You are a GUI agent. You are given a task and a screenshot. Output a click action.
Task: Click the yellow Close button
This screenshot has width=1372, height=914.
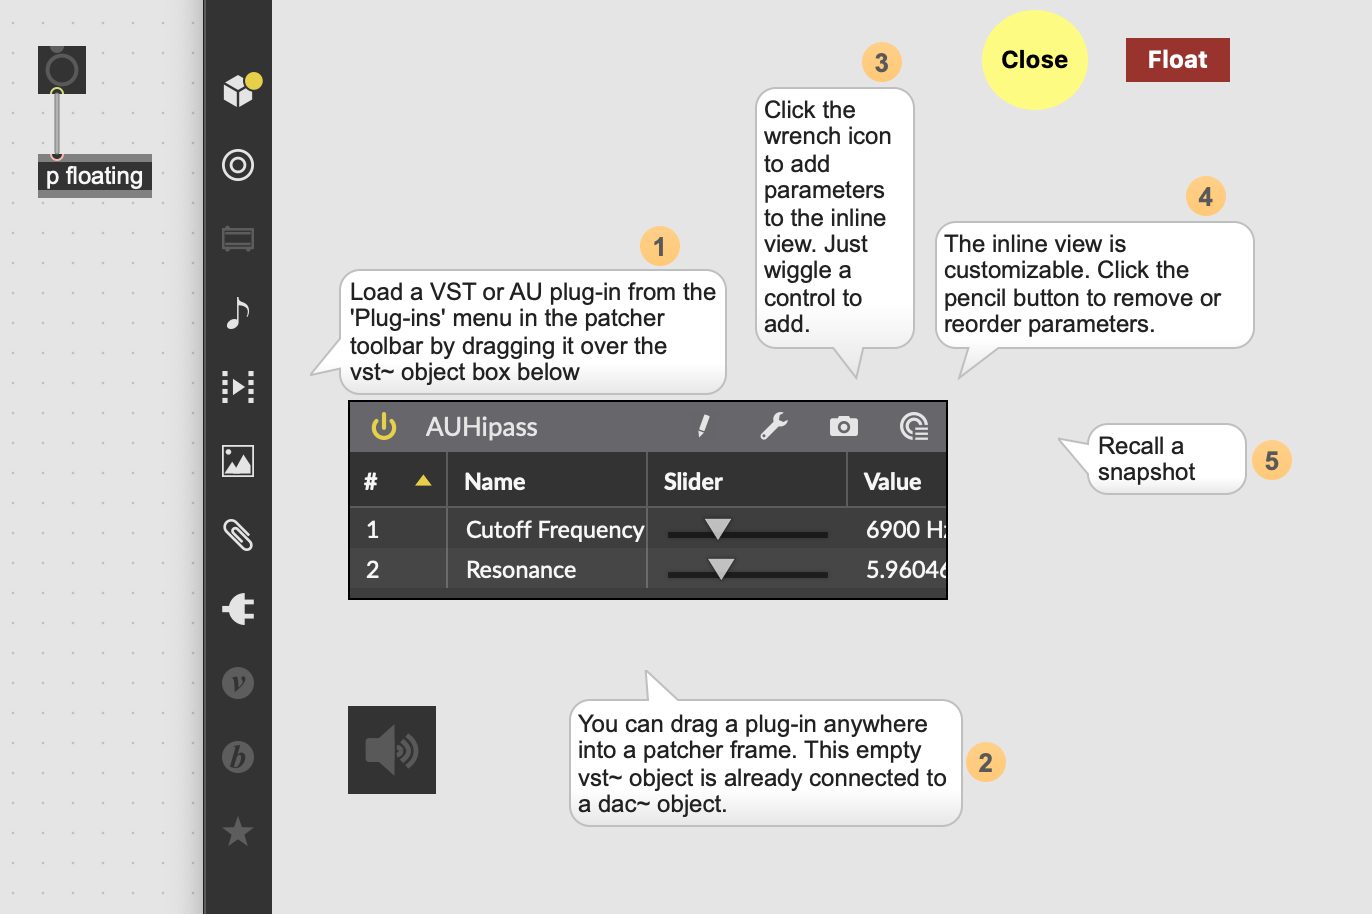coord(1035,60)
